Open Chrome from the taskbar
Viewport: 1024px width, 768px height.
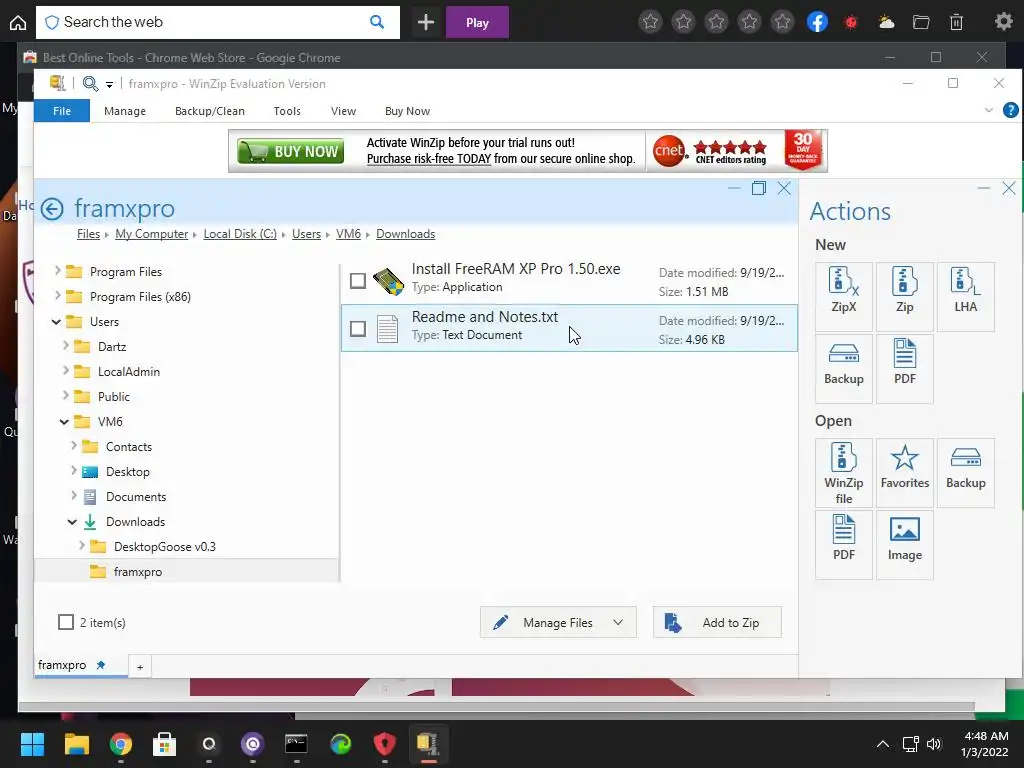coord(120,744)
